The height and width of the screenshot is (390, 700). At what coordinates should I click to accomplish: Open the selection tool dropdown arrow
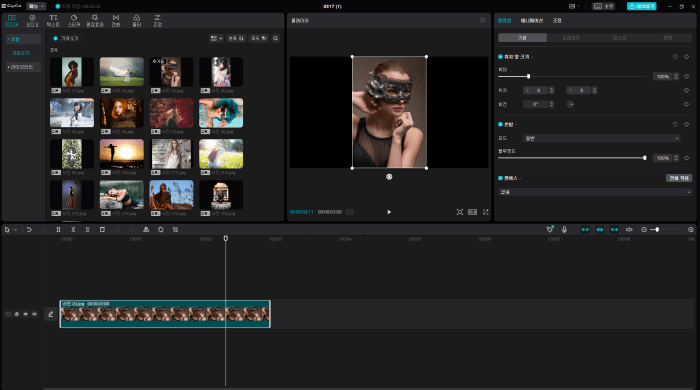(x=15, y=230)
